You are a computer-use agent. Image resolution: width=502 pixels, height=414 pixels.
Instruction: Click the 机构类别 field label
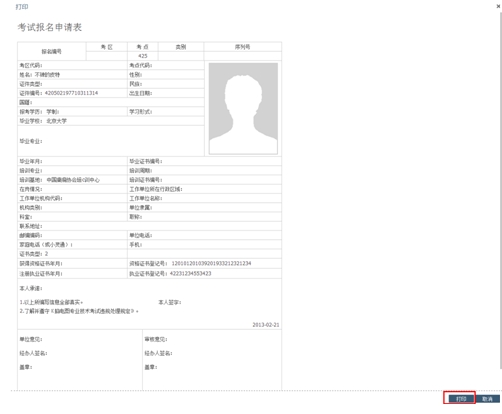31,208
